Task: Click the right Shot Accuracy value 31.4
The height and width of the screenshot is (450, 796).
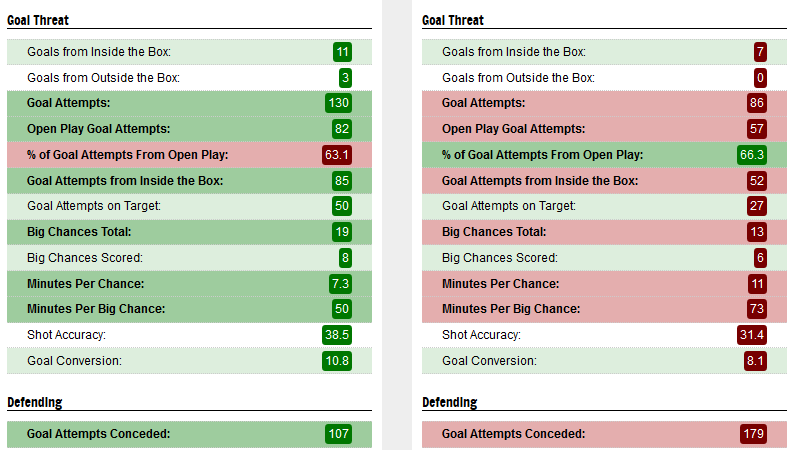Action: click(x=752, y=335)
